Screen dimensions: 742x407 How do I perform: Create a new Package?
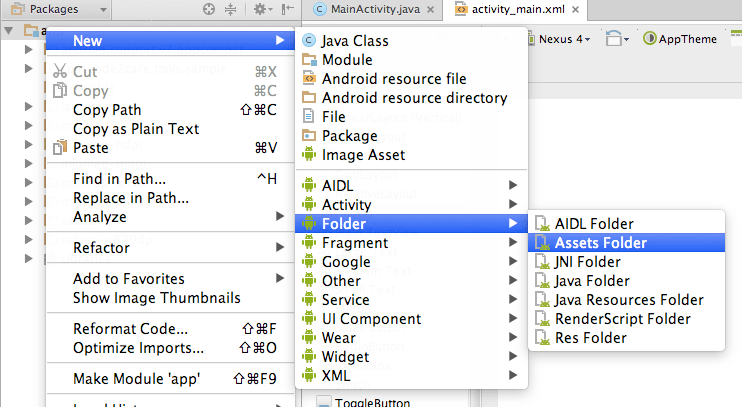click(411, 136)
